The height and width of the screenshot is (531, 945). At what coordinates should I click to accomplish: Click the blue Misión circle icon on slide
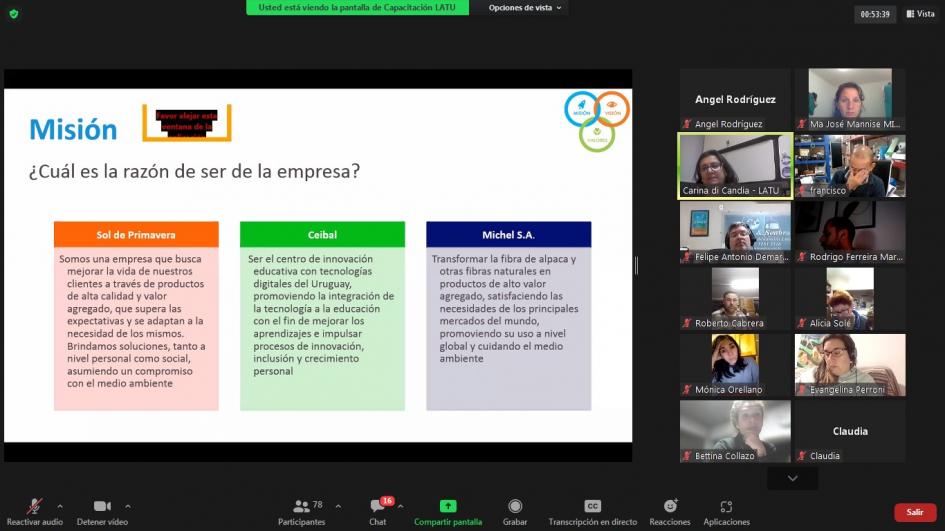click(x=582, y=108)
